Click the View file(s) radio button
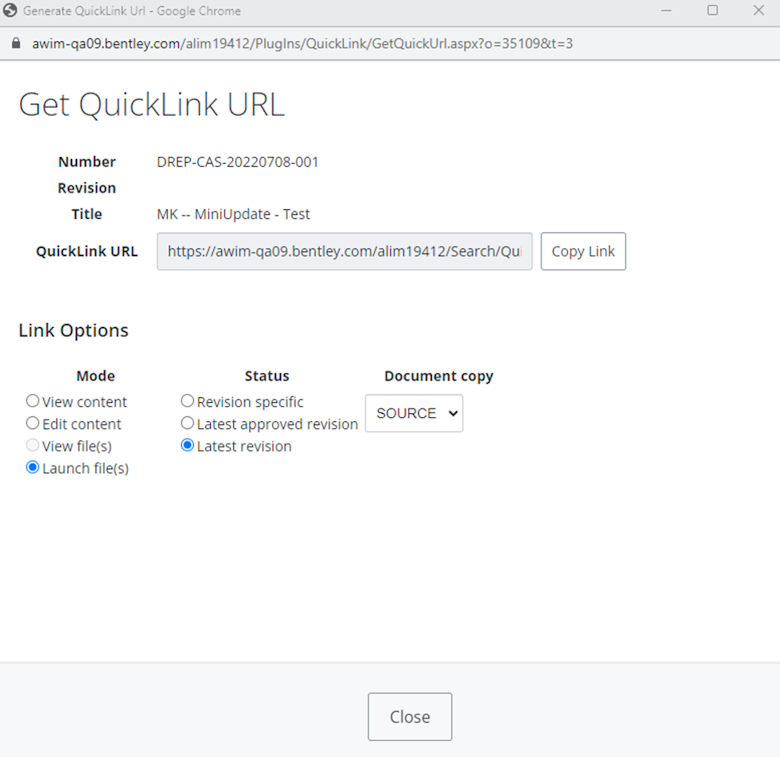The image size is (780, 757). click(33, 446)
